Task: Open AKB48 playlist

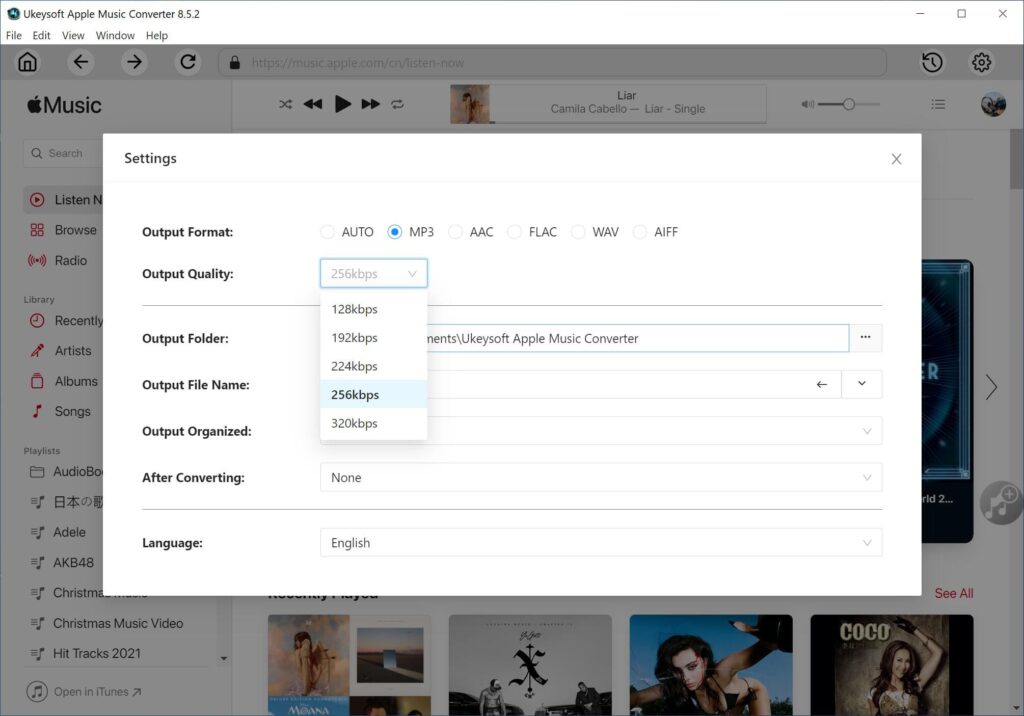Action: pyautogui.click(x=63, y=562)
